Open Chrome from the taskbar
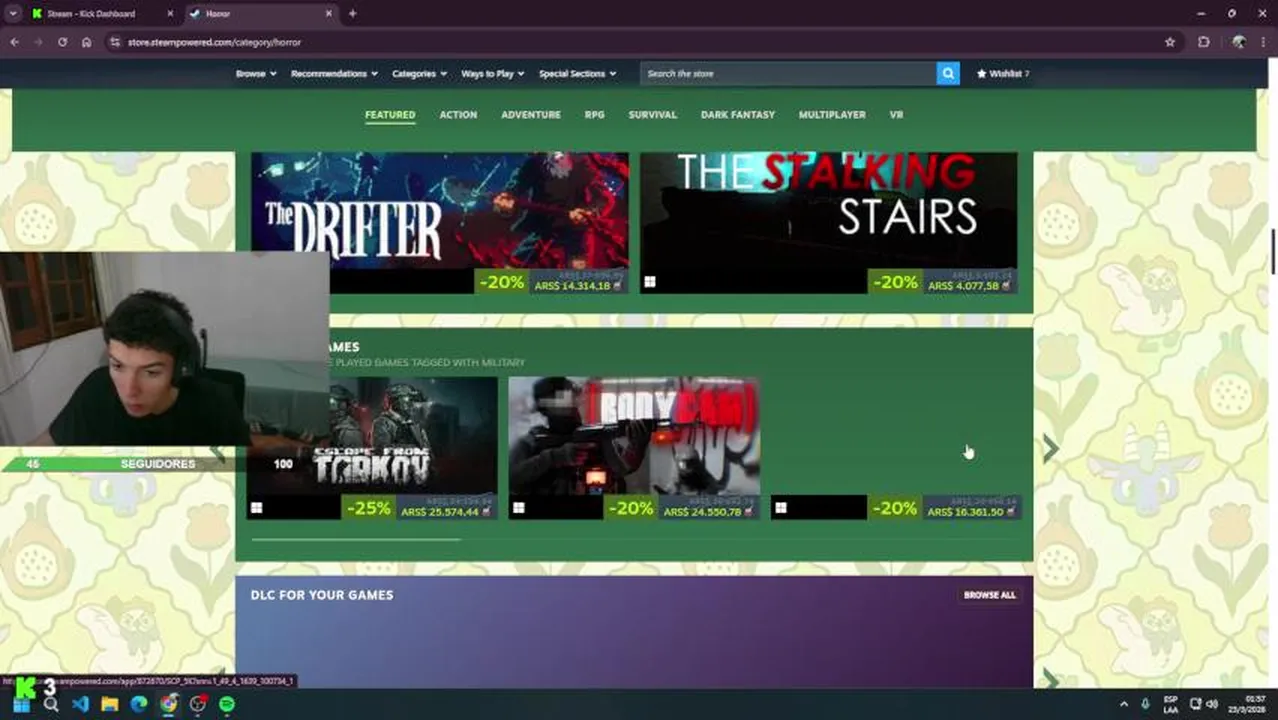 [x=169, y=704]
